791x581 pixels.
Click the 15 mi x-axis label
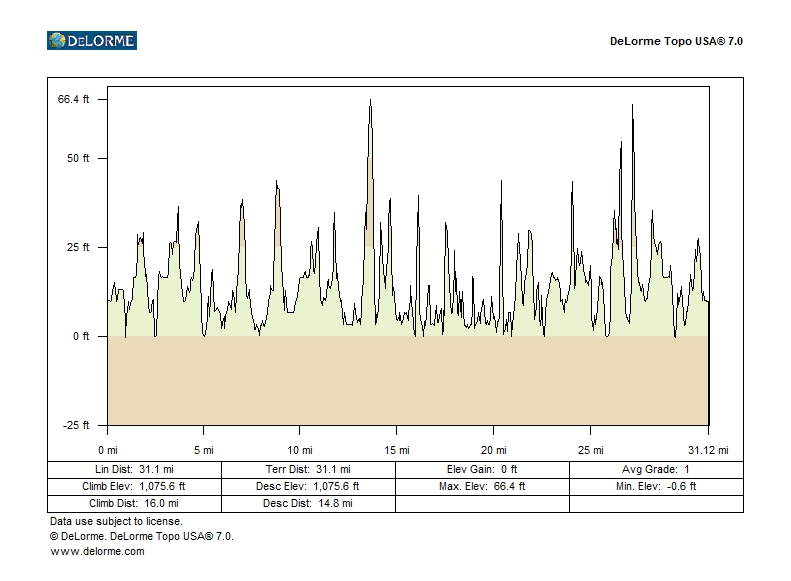point(397,450)
